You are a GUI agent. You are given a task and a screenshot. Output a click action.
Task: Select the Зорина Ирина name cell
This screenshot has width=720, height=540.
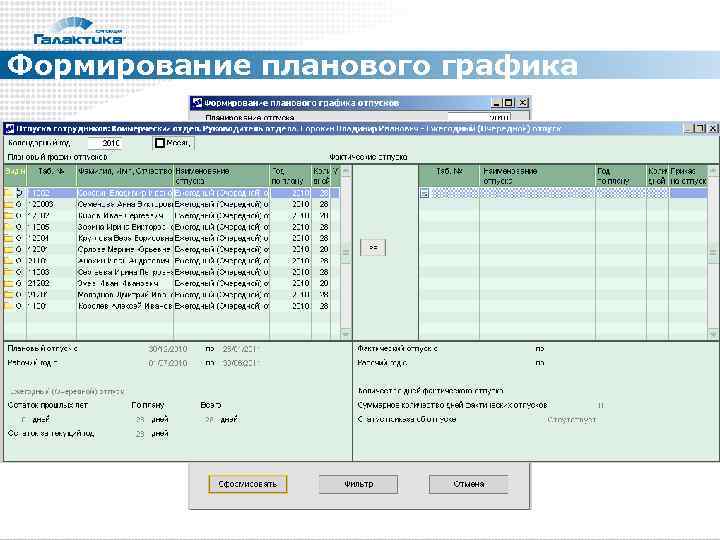point(125,227)
